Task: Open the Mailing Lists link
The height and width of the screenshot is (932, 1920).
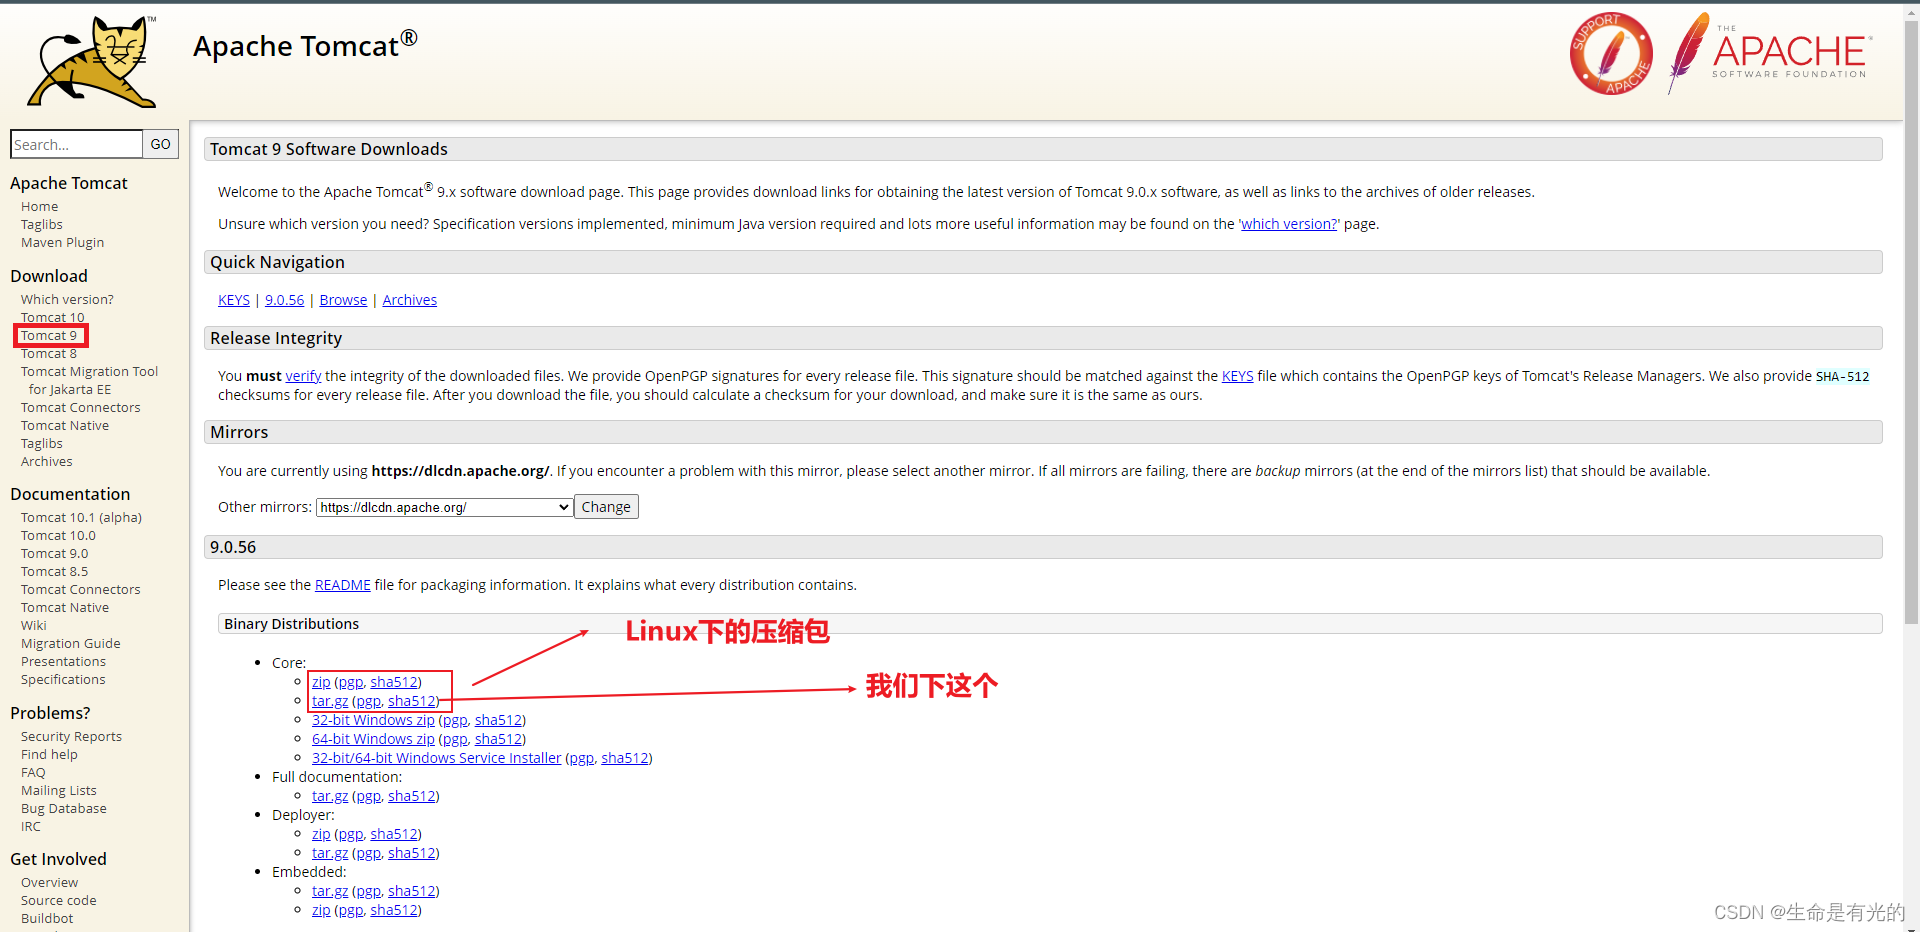Action: tap(59, 790)
